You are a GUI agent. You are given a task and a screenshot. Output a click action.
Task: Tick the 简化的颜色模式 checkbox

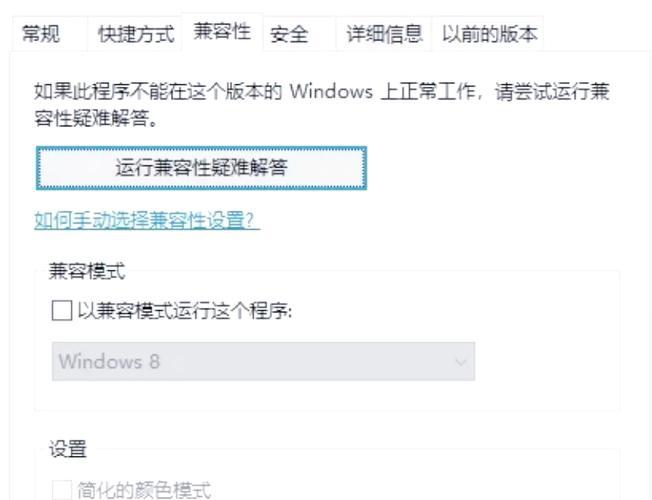pyautogui.click(x=62, y=490)
